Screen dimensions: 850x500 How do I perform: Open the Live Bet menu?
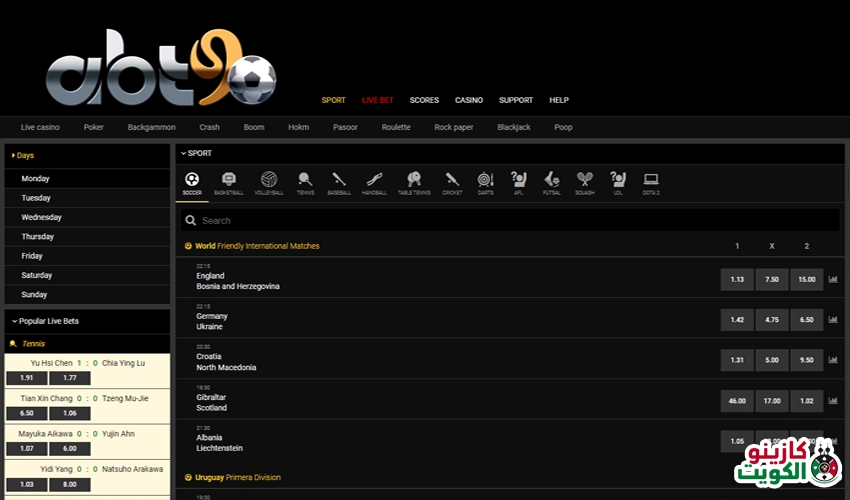377,100
